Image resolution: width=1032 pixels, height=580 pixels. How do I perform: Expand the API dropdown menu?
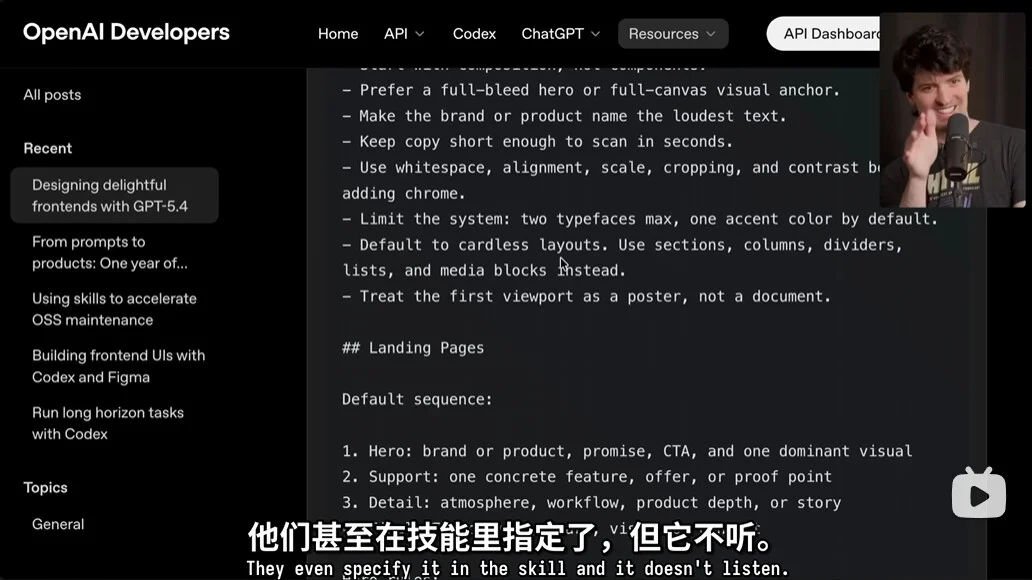tap(404, 34)
